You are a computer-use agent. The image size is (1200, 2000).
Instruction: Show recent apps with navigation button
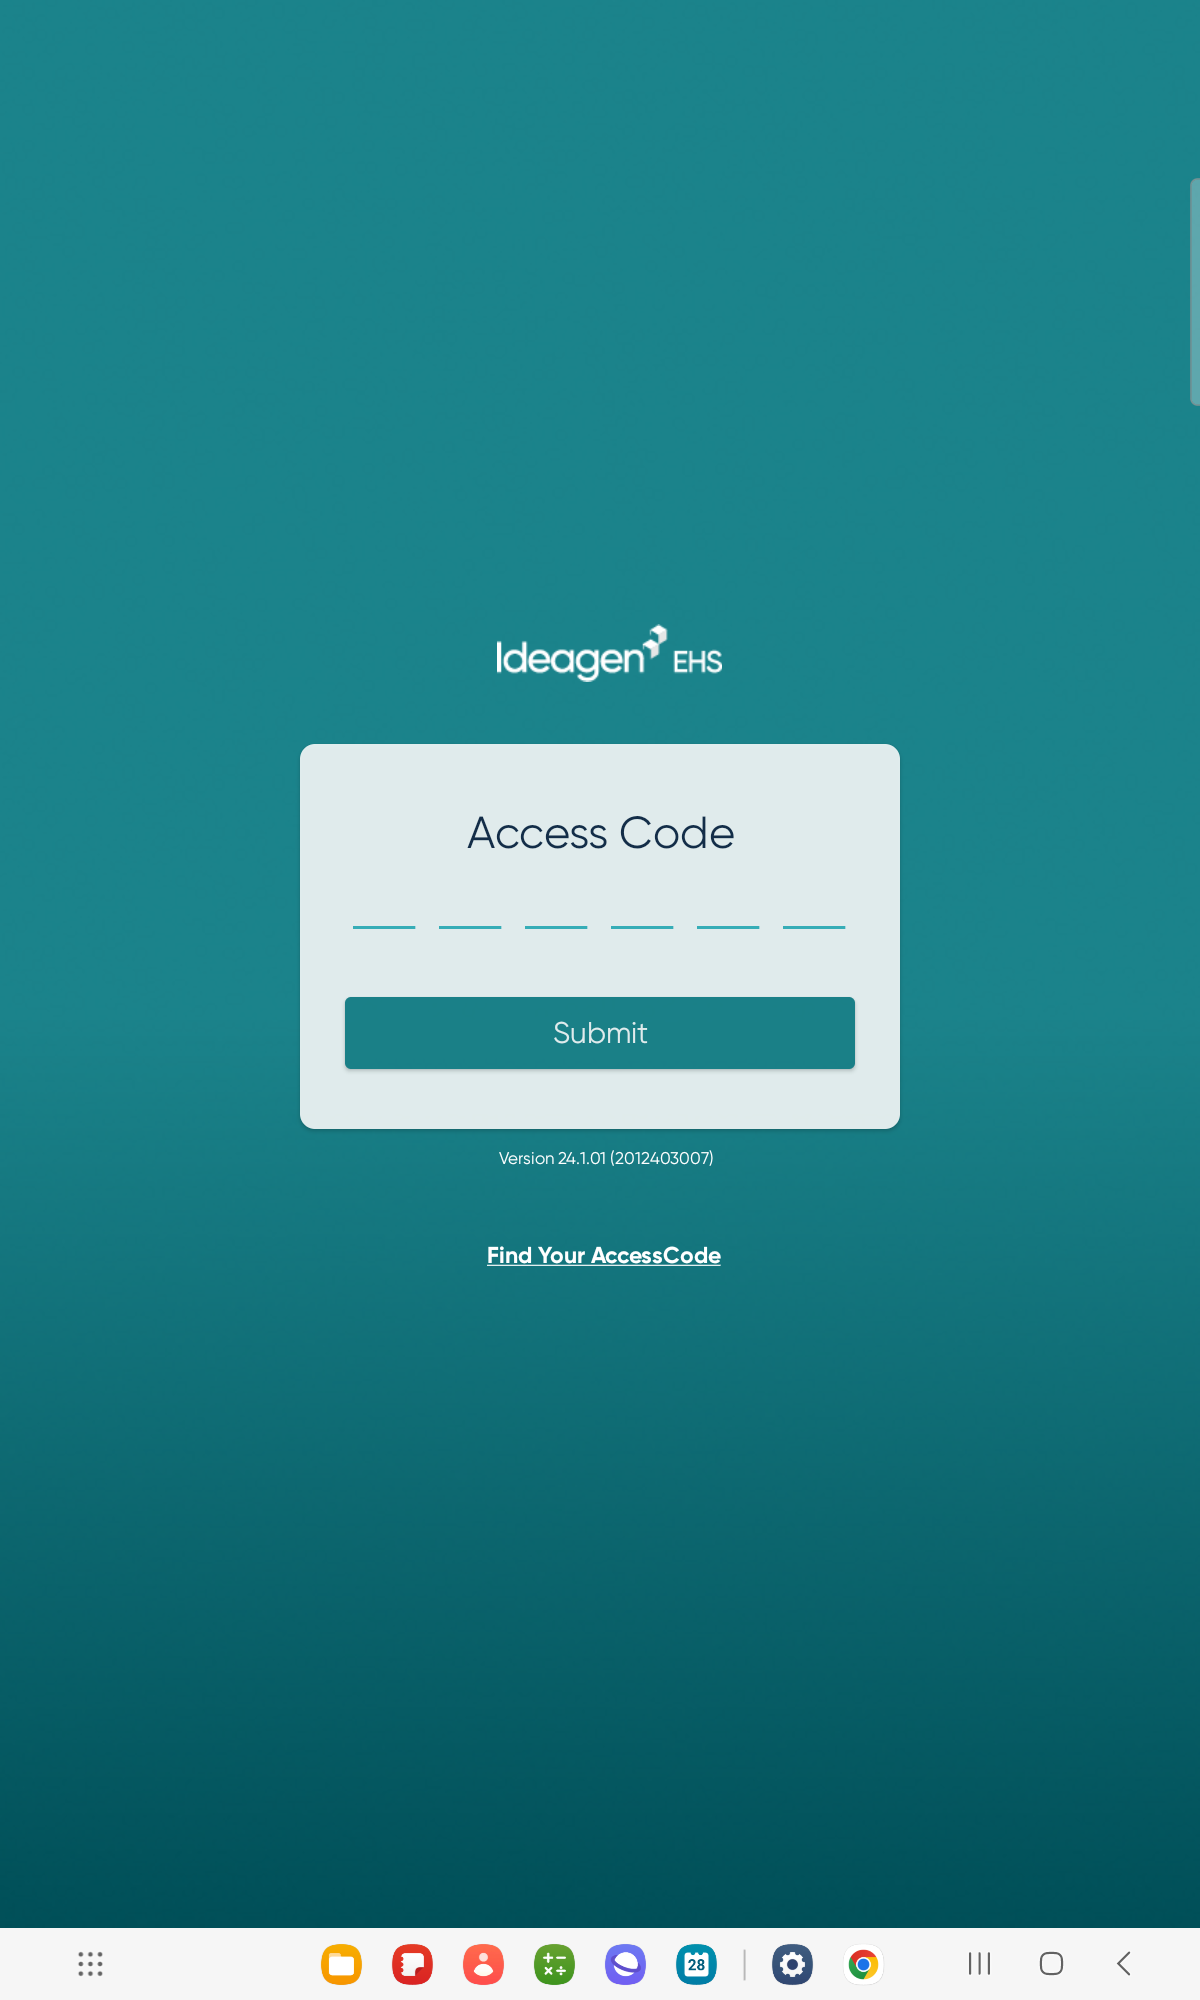click(979, 1964)
